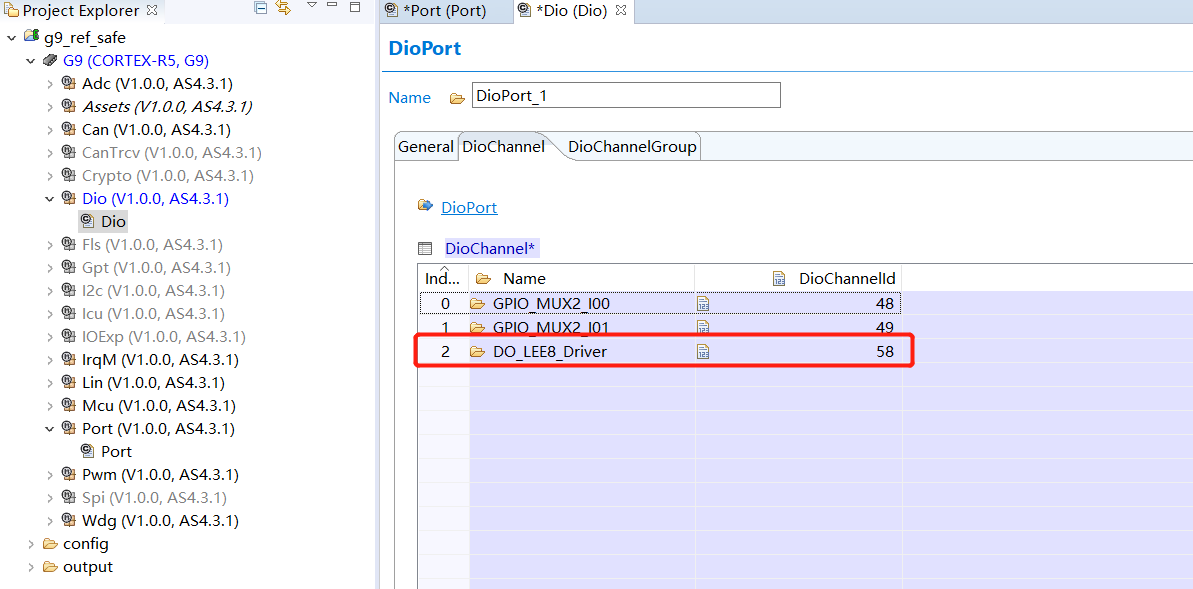This screenshot has height=589, width=1193.
Task: Click the DioPort Name input field
Action: (626, 96)
